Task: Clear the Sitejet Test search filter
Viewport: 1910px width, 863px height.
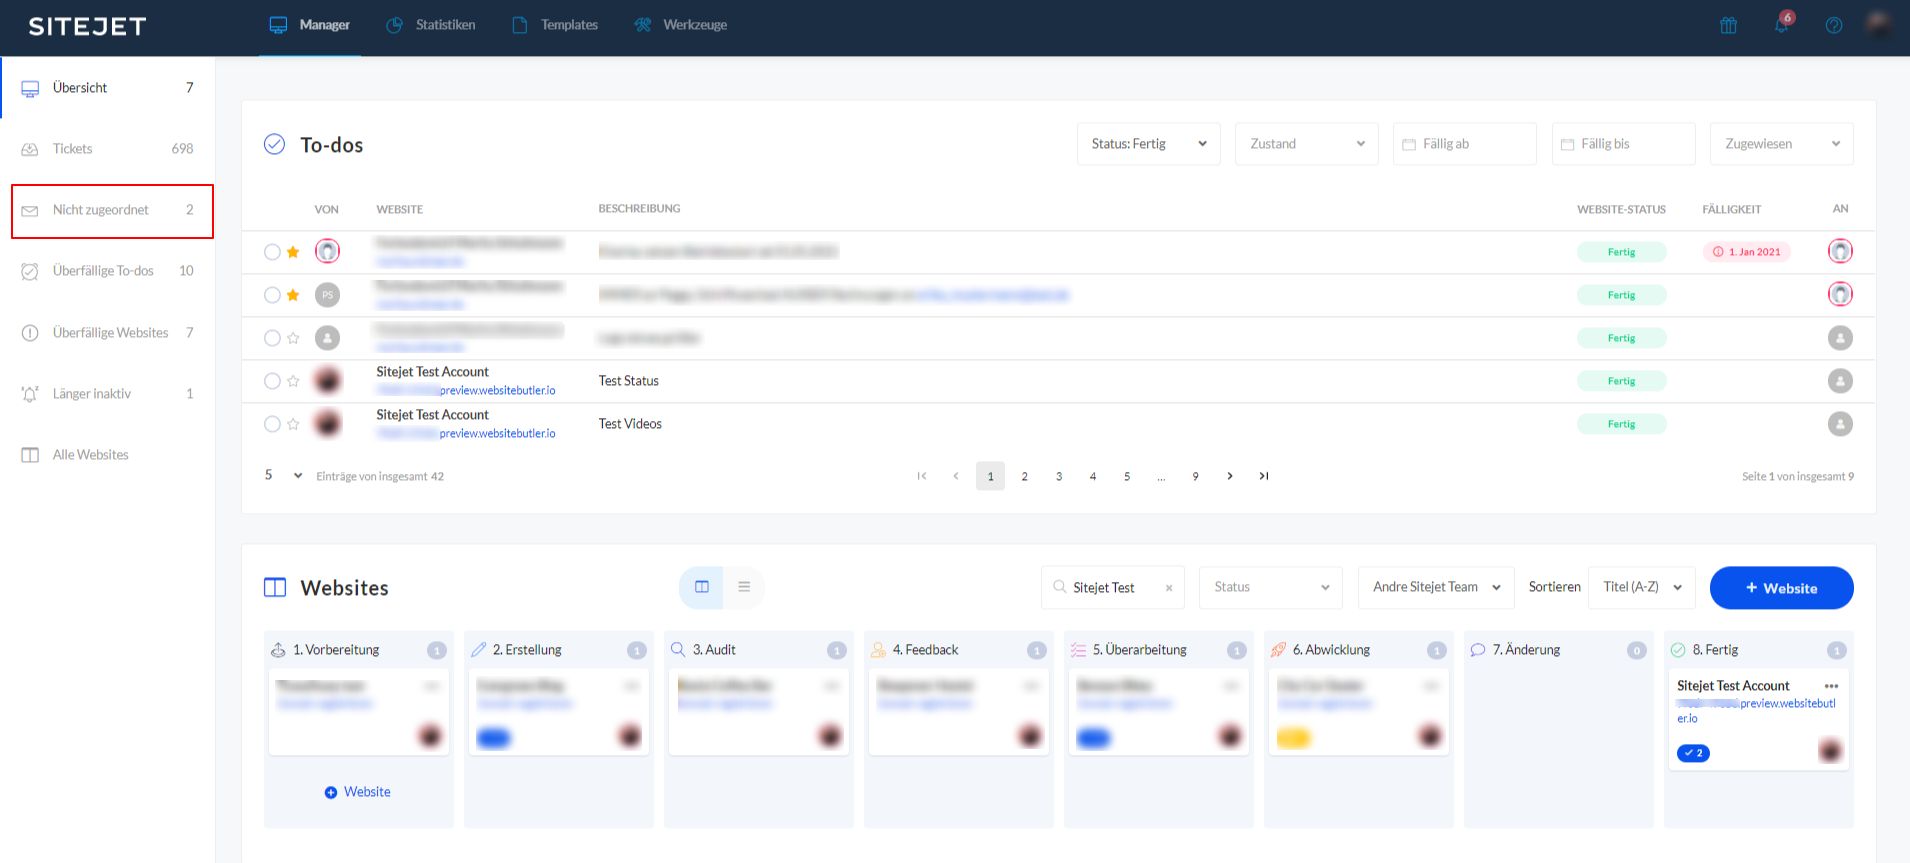Action: (1169, 588)
